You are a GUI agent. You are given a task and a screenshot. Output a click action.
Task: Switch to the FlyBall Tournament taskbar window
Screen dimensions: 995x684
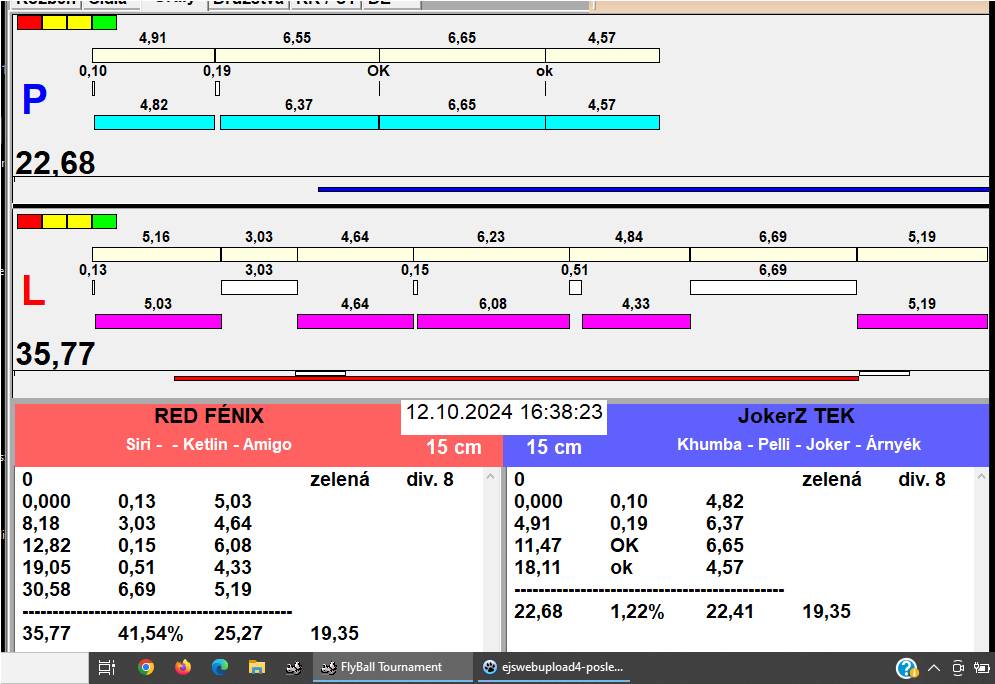coord(392,667)
